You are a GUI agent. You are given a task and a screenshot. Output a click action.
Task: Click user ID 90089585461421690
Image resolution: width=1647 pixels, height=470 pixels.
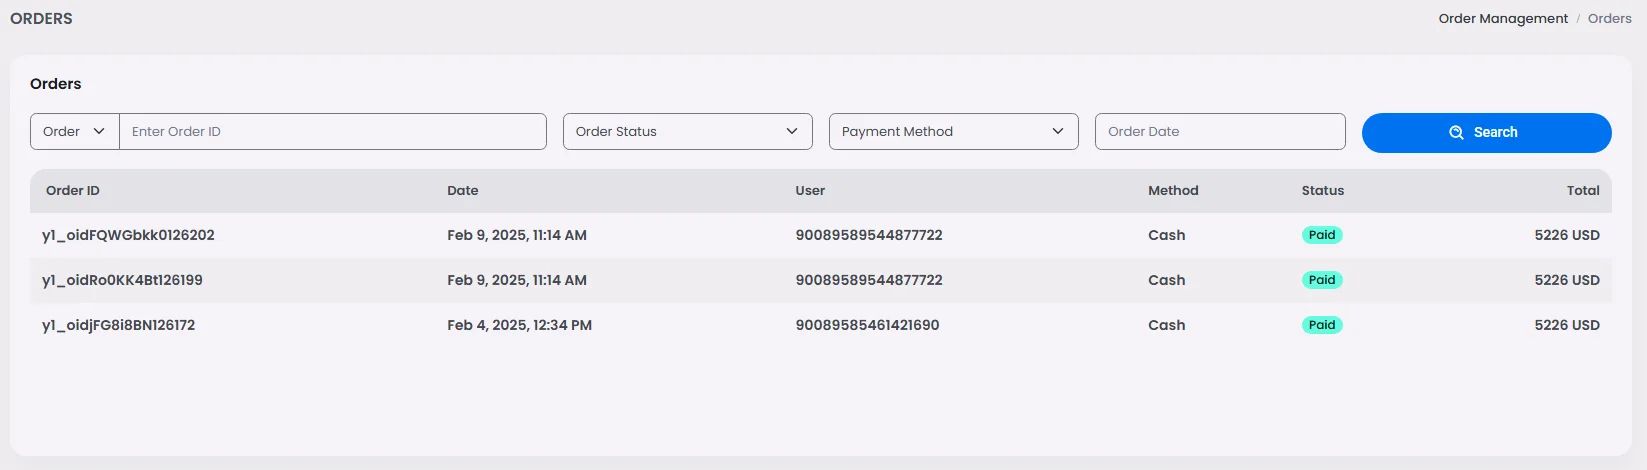pos(867,326)
